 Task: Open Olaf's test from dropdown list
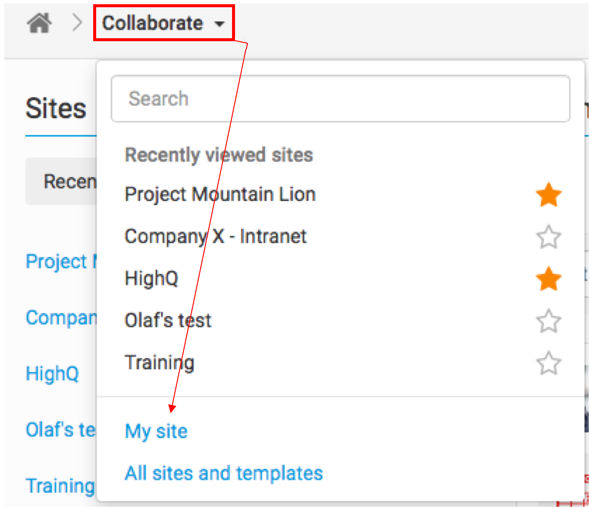click(x=168, y=321)
